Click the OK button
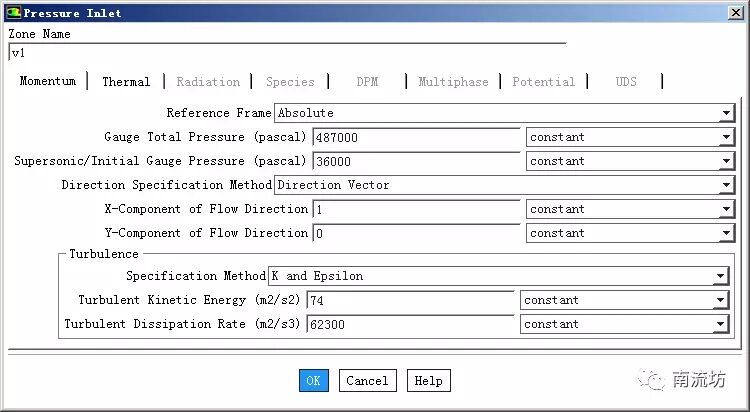Viewport: 750px width, 412px height. tap(313, 380)
